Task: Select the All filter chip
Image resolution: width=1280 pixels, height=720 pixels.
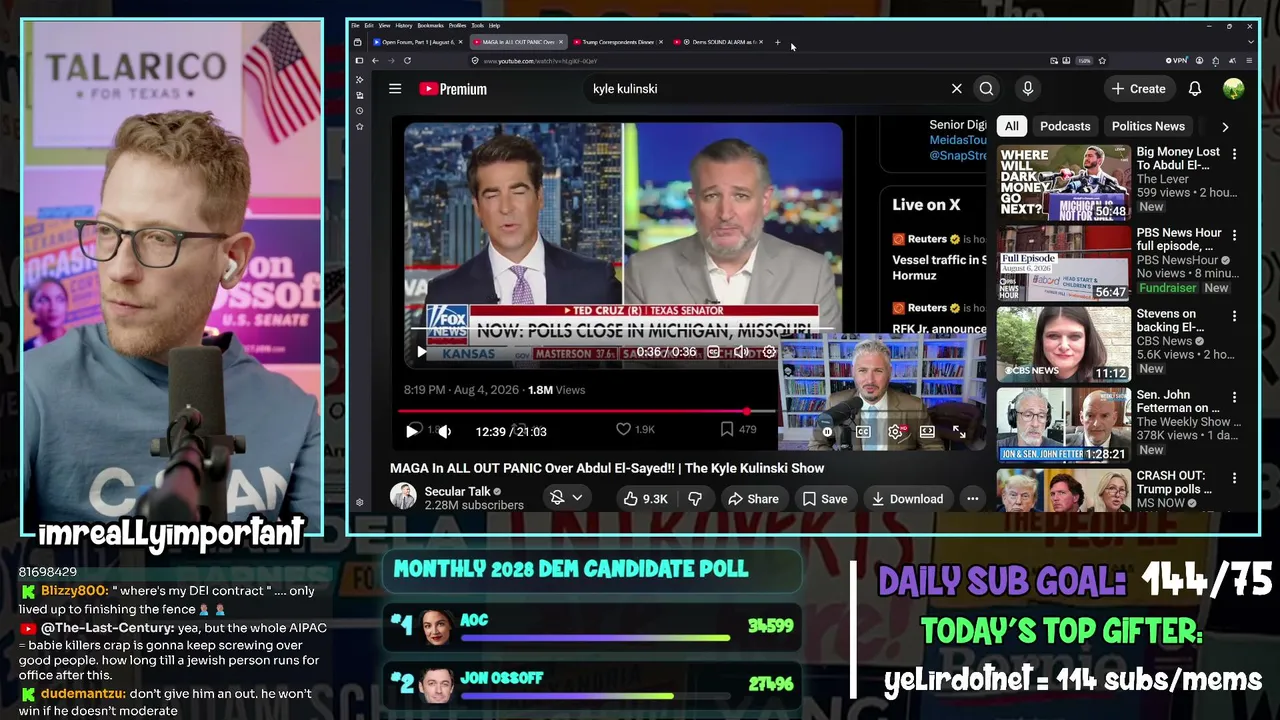Action: coord(1011,126)
